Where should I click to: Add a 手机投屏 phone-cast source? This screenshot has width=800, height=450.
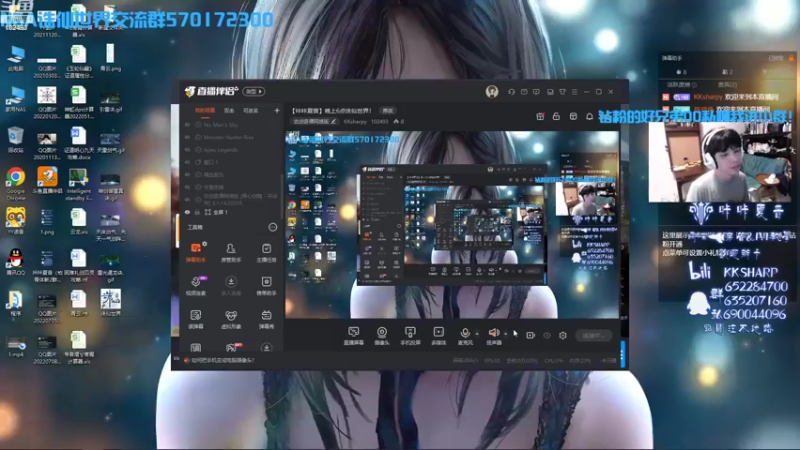coord(410,336)
